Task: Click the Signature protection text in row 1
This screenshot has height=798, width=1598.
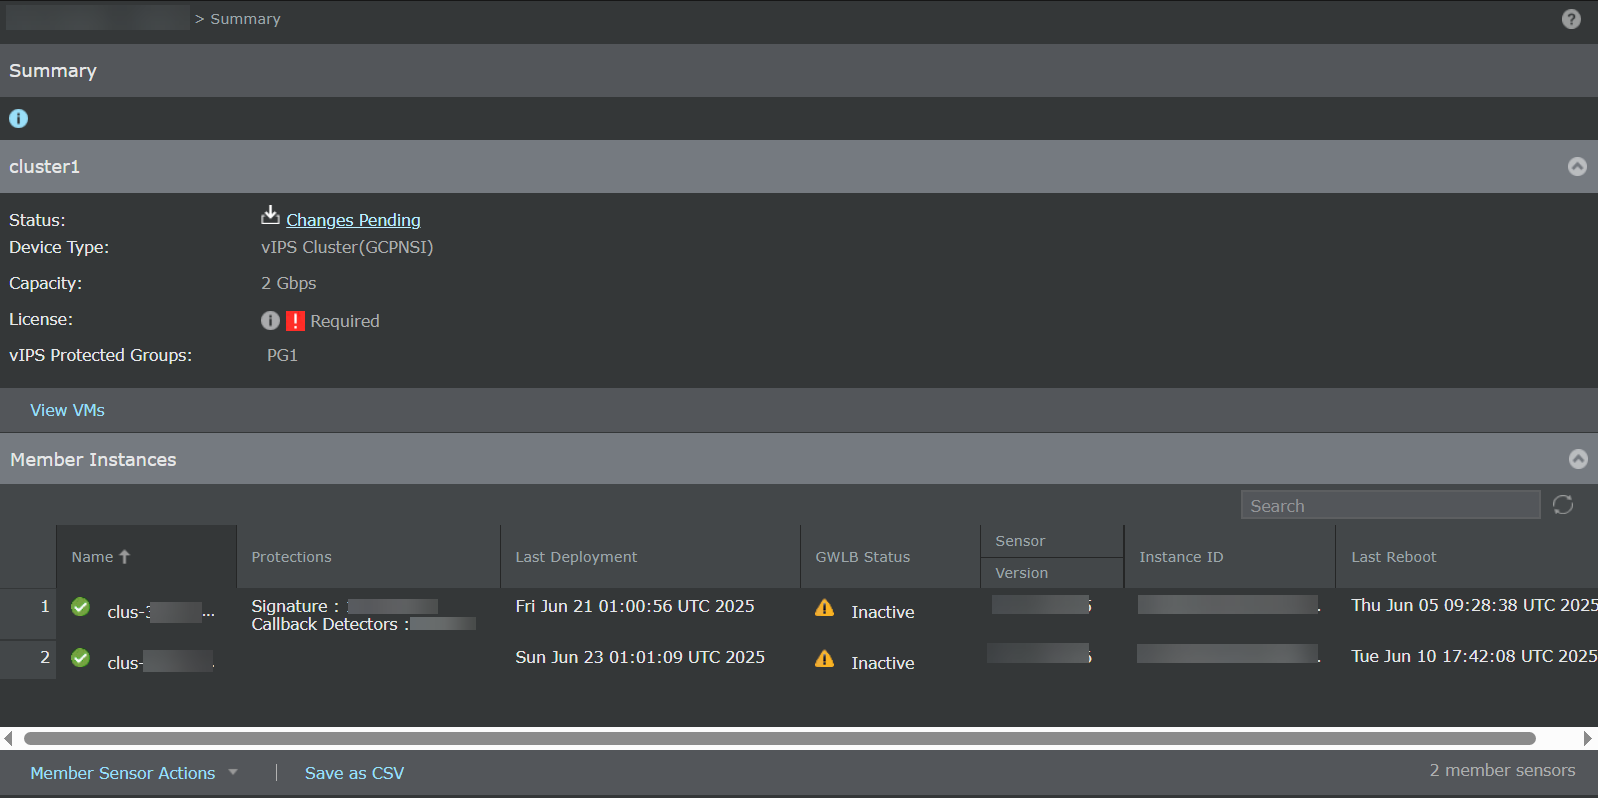Action: tap(295, 606)
